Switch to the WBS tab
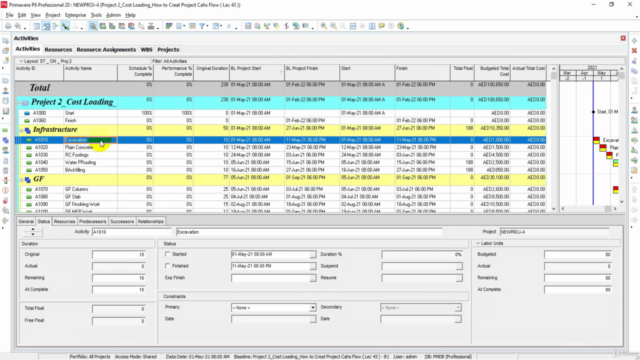The height and width of the screenshot is (360, 640). tap(146, 49)
